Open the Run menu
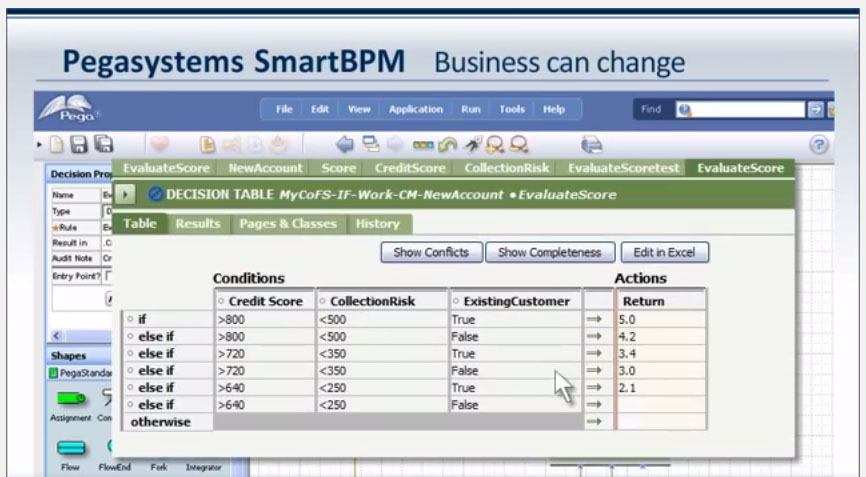The width and height of the screenshot is (866, 477). 471,109
